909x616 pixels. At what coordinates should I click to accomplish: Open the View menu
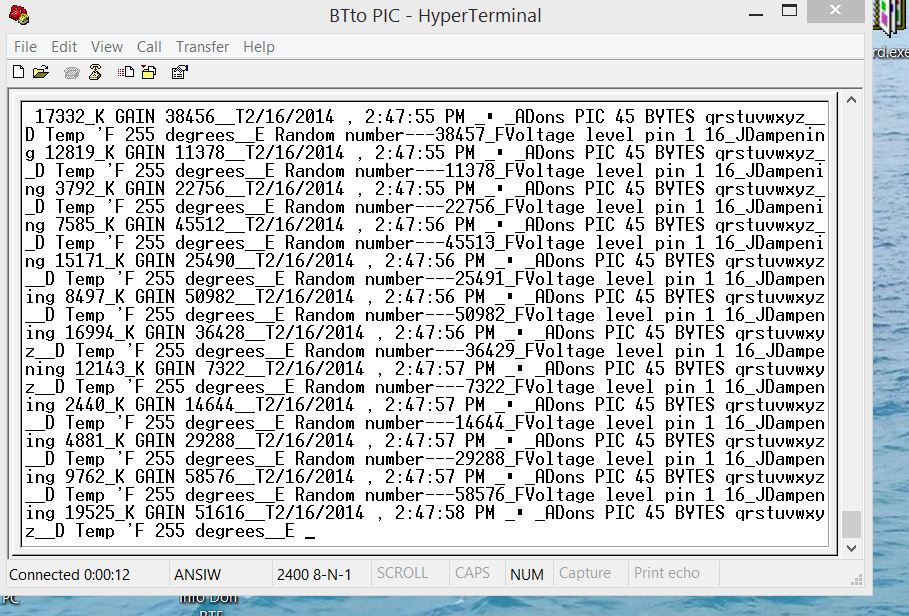107,47
